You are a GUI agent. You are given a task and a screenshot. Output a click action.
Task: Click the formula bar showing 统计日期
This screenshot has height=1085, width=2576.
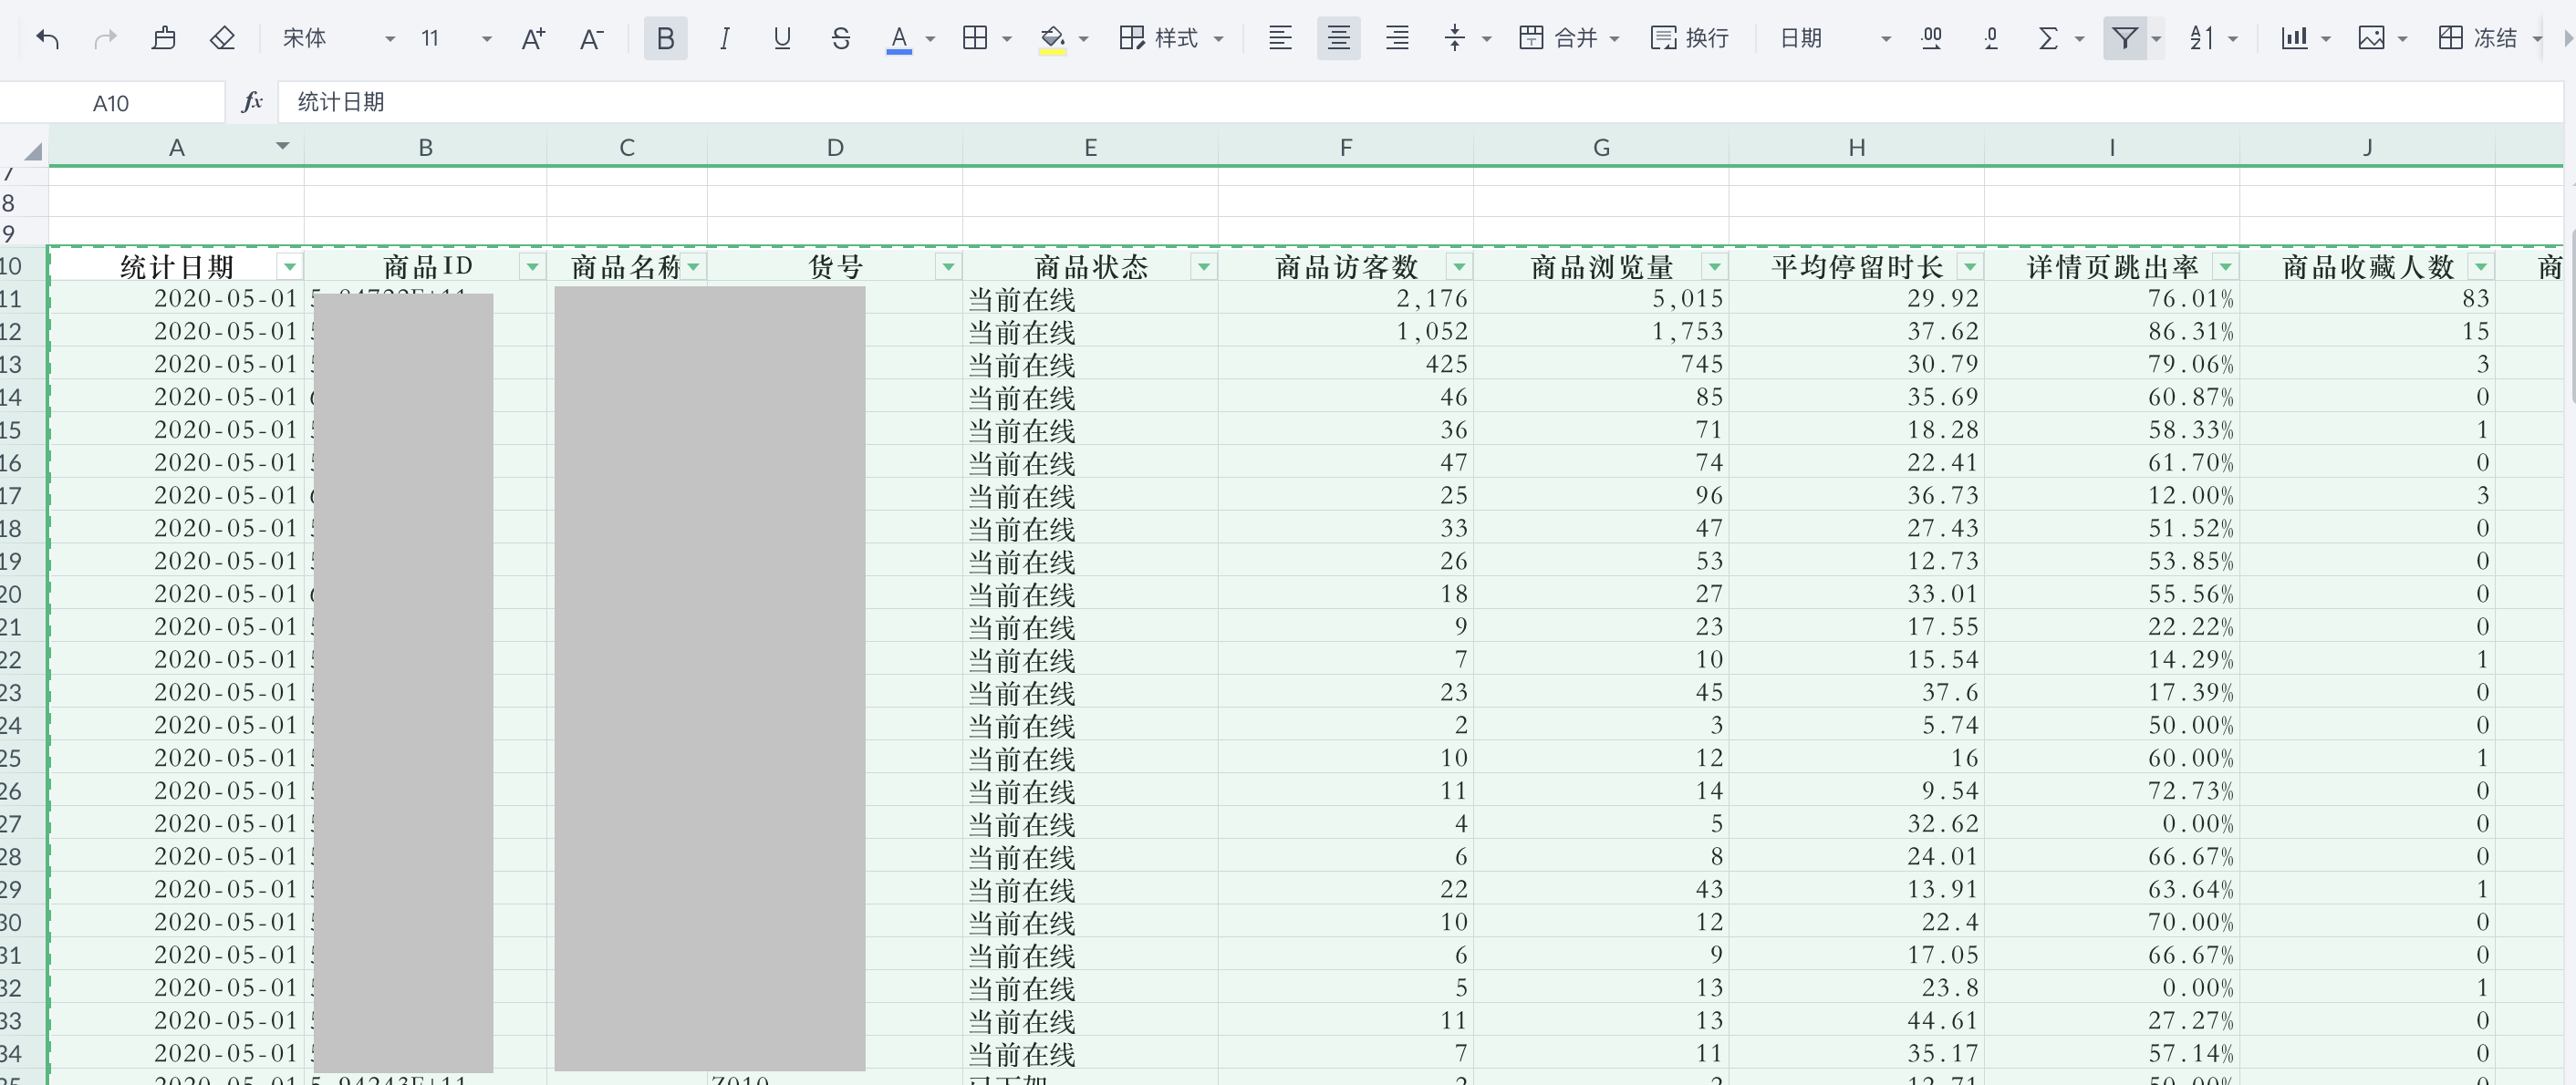point(1420,102)
